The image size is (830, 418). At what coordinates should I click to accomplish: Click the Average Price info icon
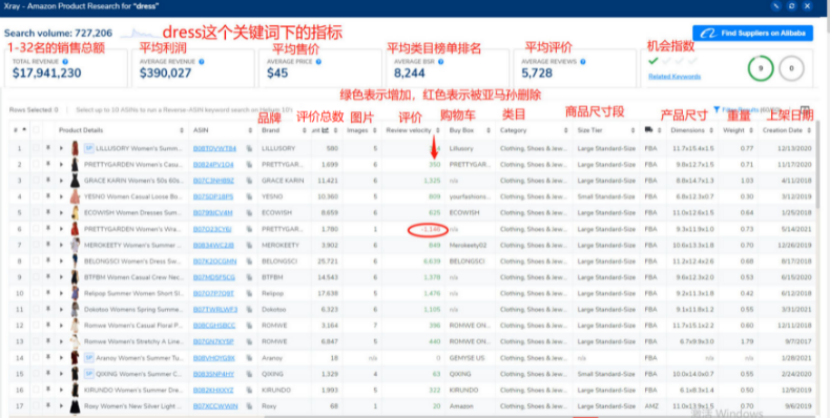tap(318, 61)
